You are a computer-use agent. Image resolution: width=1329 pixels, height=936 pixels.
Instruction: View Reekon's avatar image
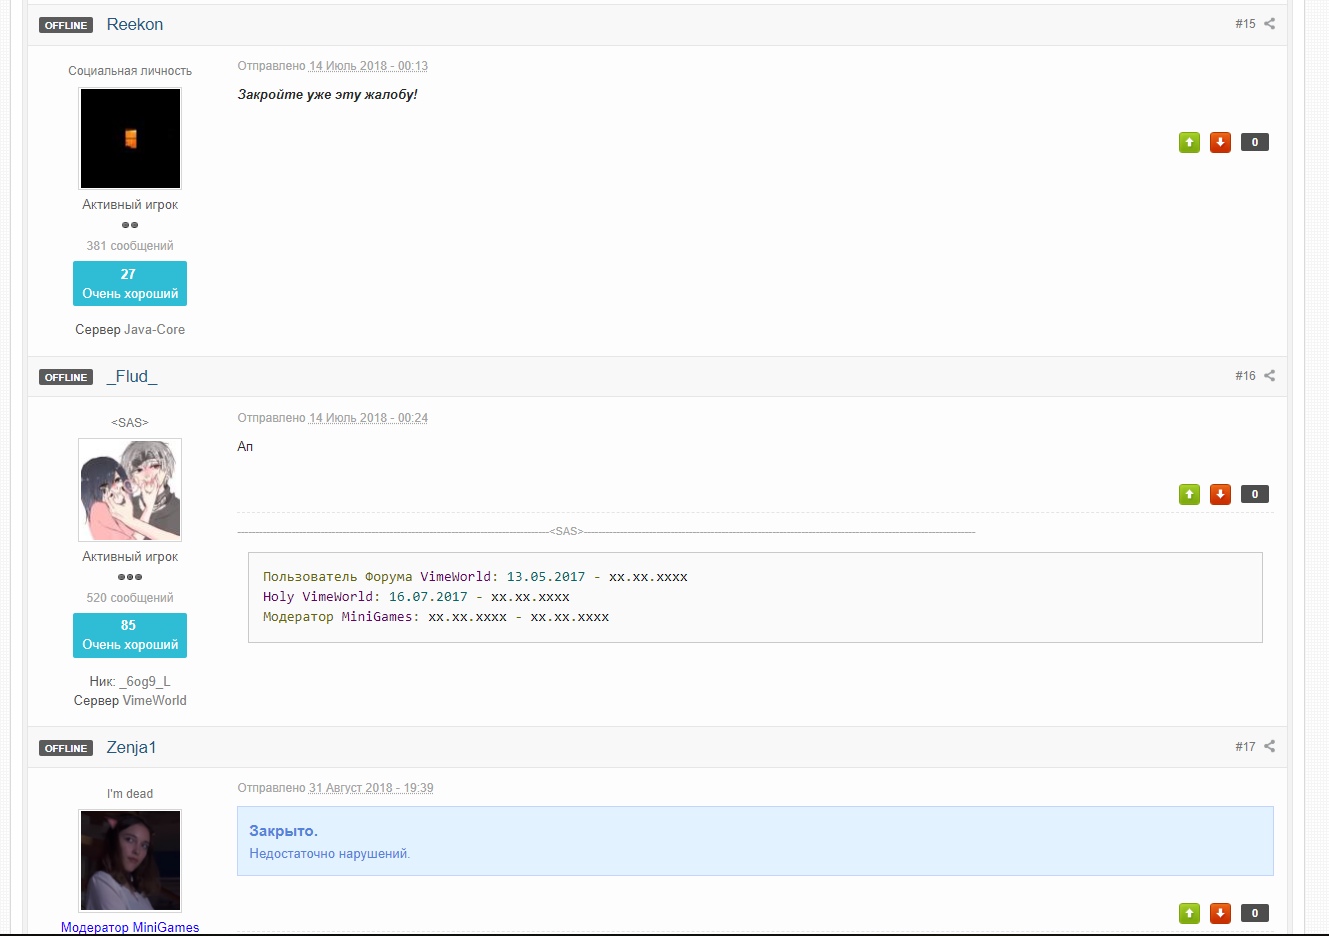[130, 139]
